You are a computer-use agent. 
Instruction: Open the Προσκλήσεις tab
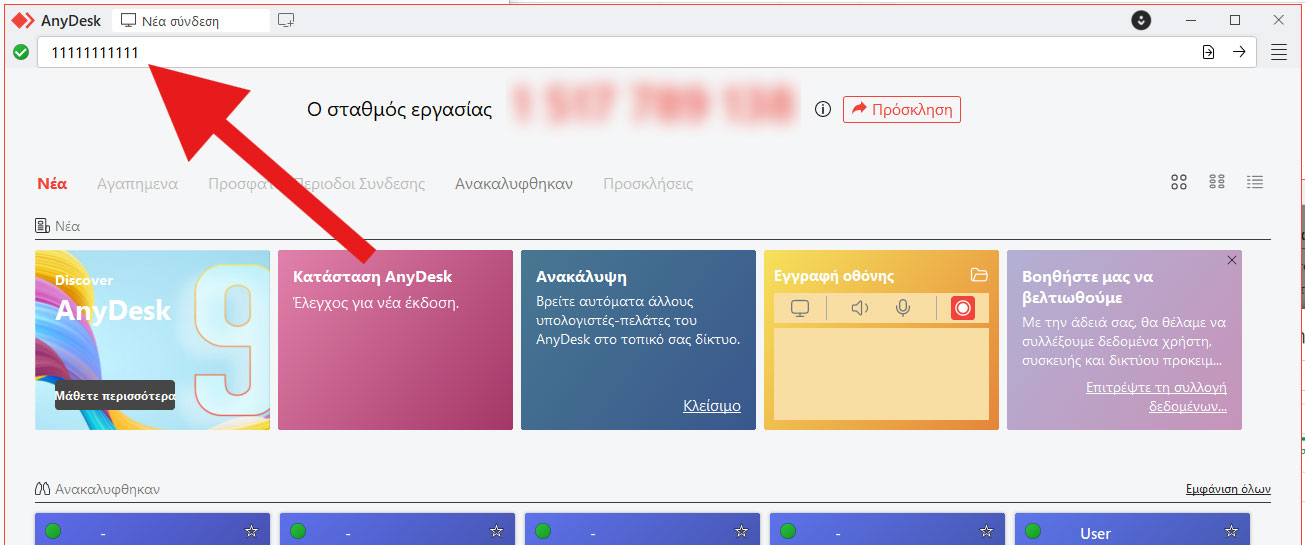coord(647,184)
